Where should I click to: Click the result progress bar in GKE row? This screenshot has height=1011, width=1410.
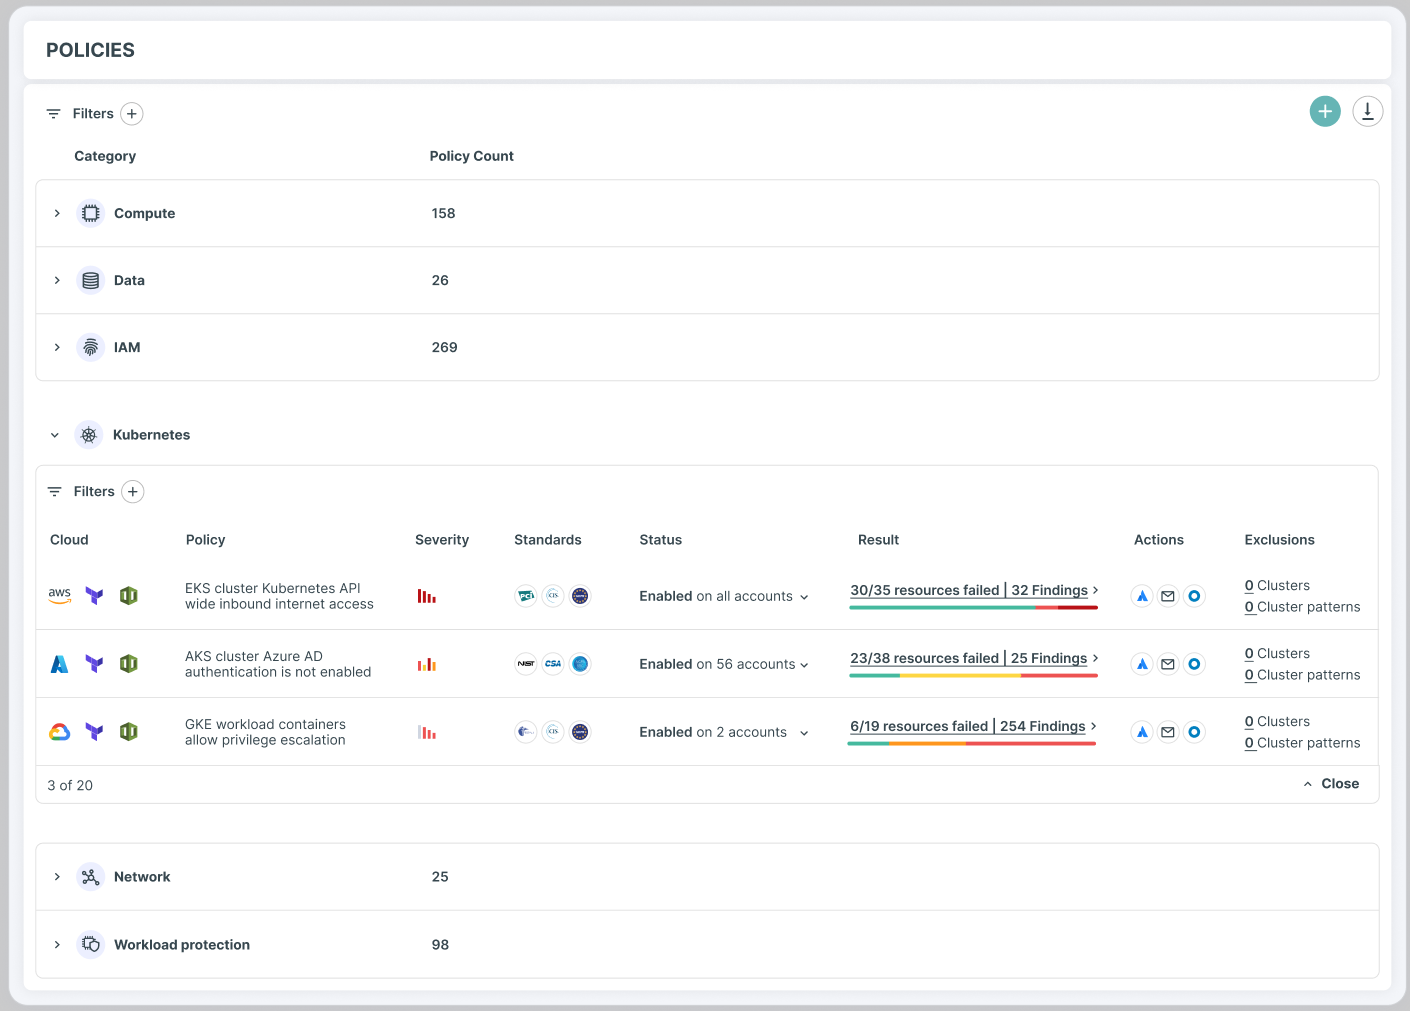click(x=972, y=744)
